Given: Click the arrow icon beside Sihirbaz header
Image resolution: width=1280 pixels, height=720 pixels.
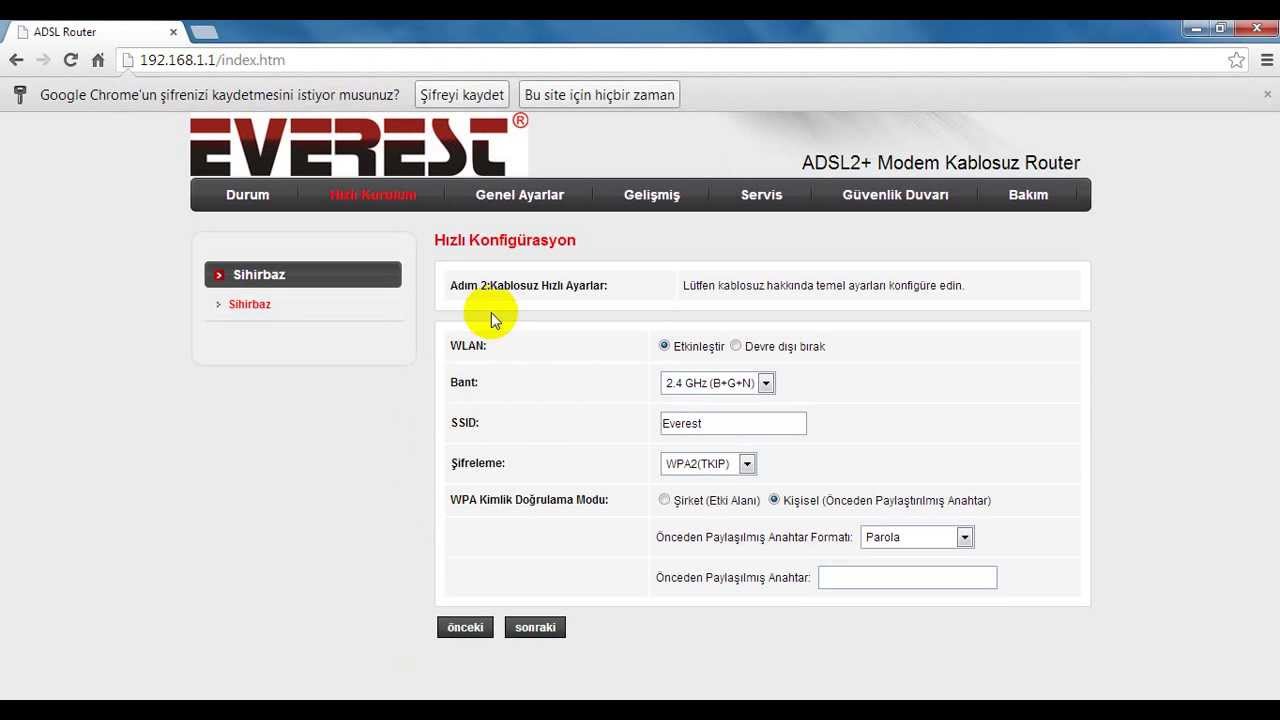Looking at the screenshot, I should pyautogui.click(x=219, y=275).
